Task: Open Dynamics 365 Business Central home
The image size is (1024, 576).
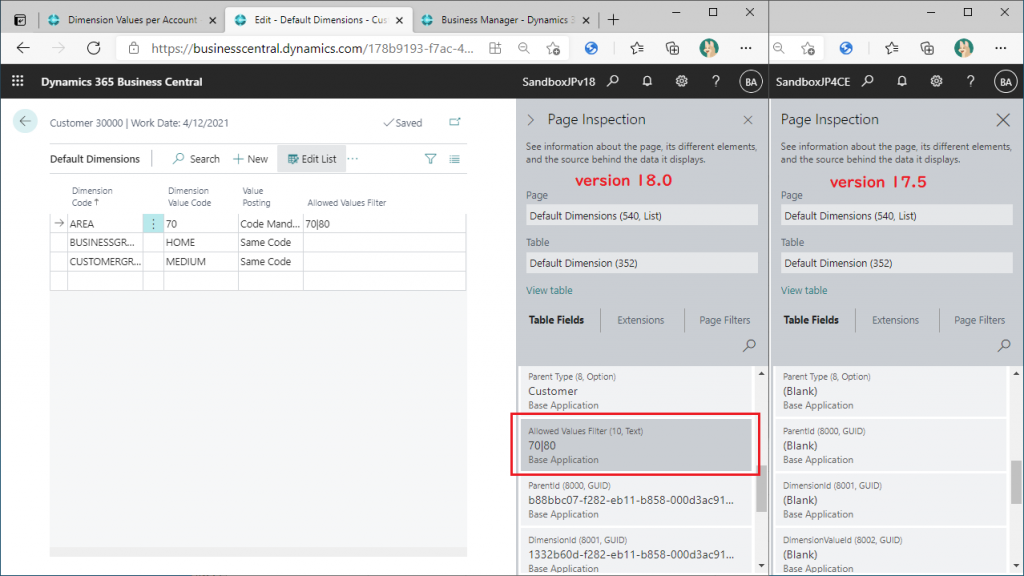Action: (121, 82)
